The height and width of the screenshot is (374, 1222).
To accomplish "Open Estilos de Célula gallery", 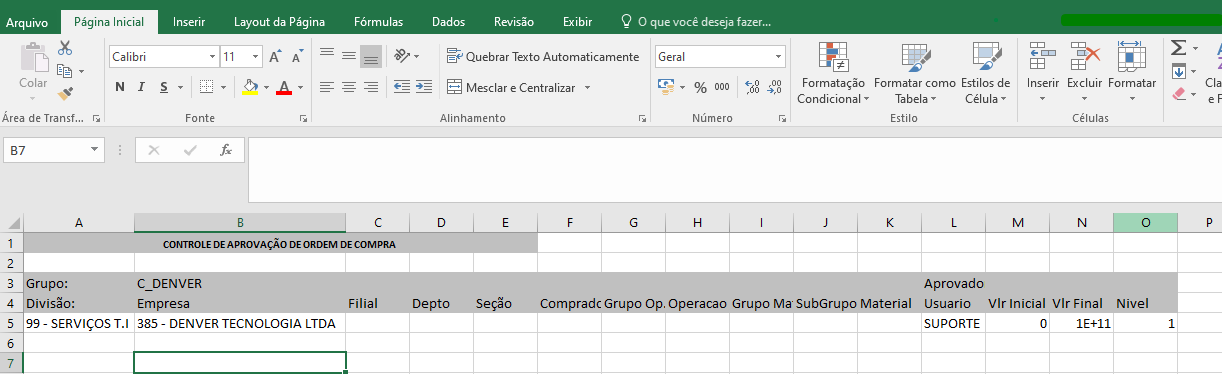I will pos(986,72).
